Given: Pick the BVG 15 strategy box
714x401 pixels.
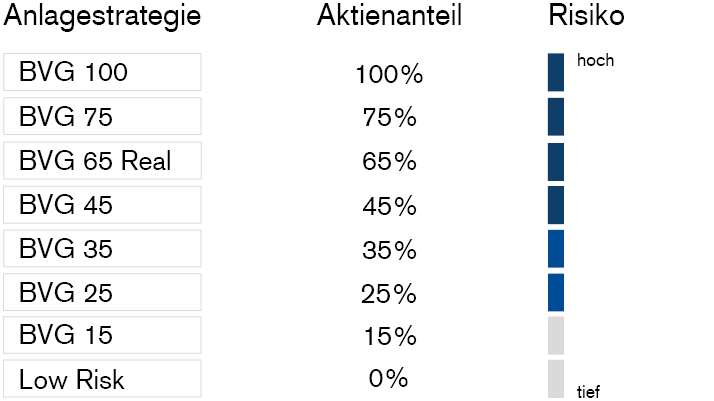Looking at the screenshot, I should pyautogui.click(x=102, y=335).
